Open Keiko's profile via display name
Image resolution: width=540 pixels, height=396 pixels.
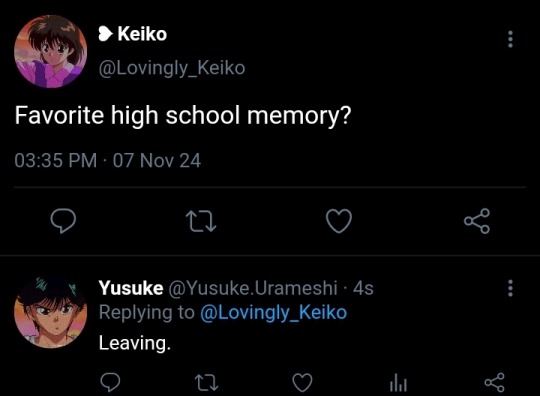coord(142,34)
